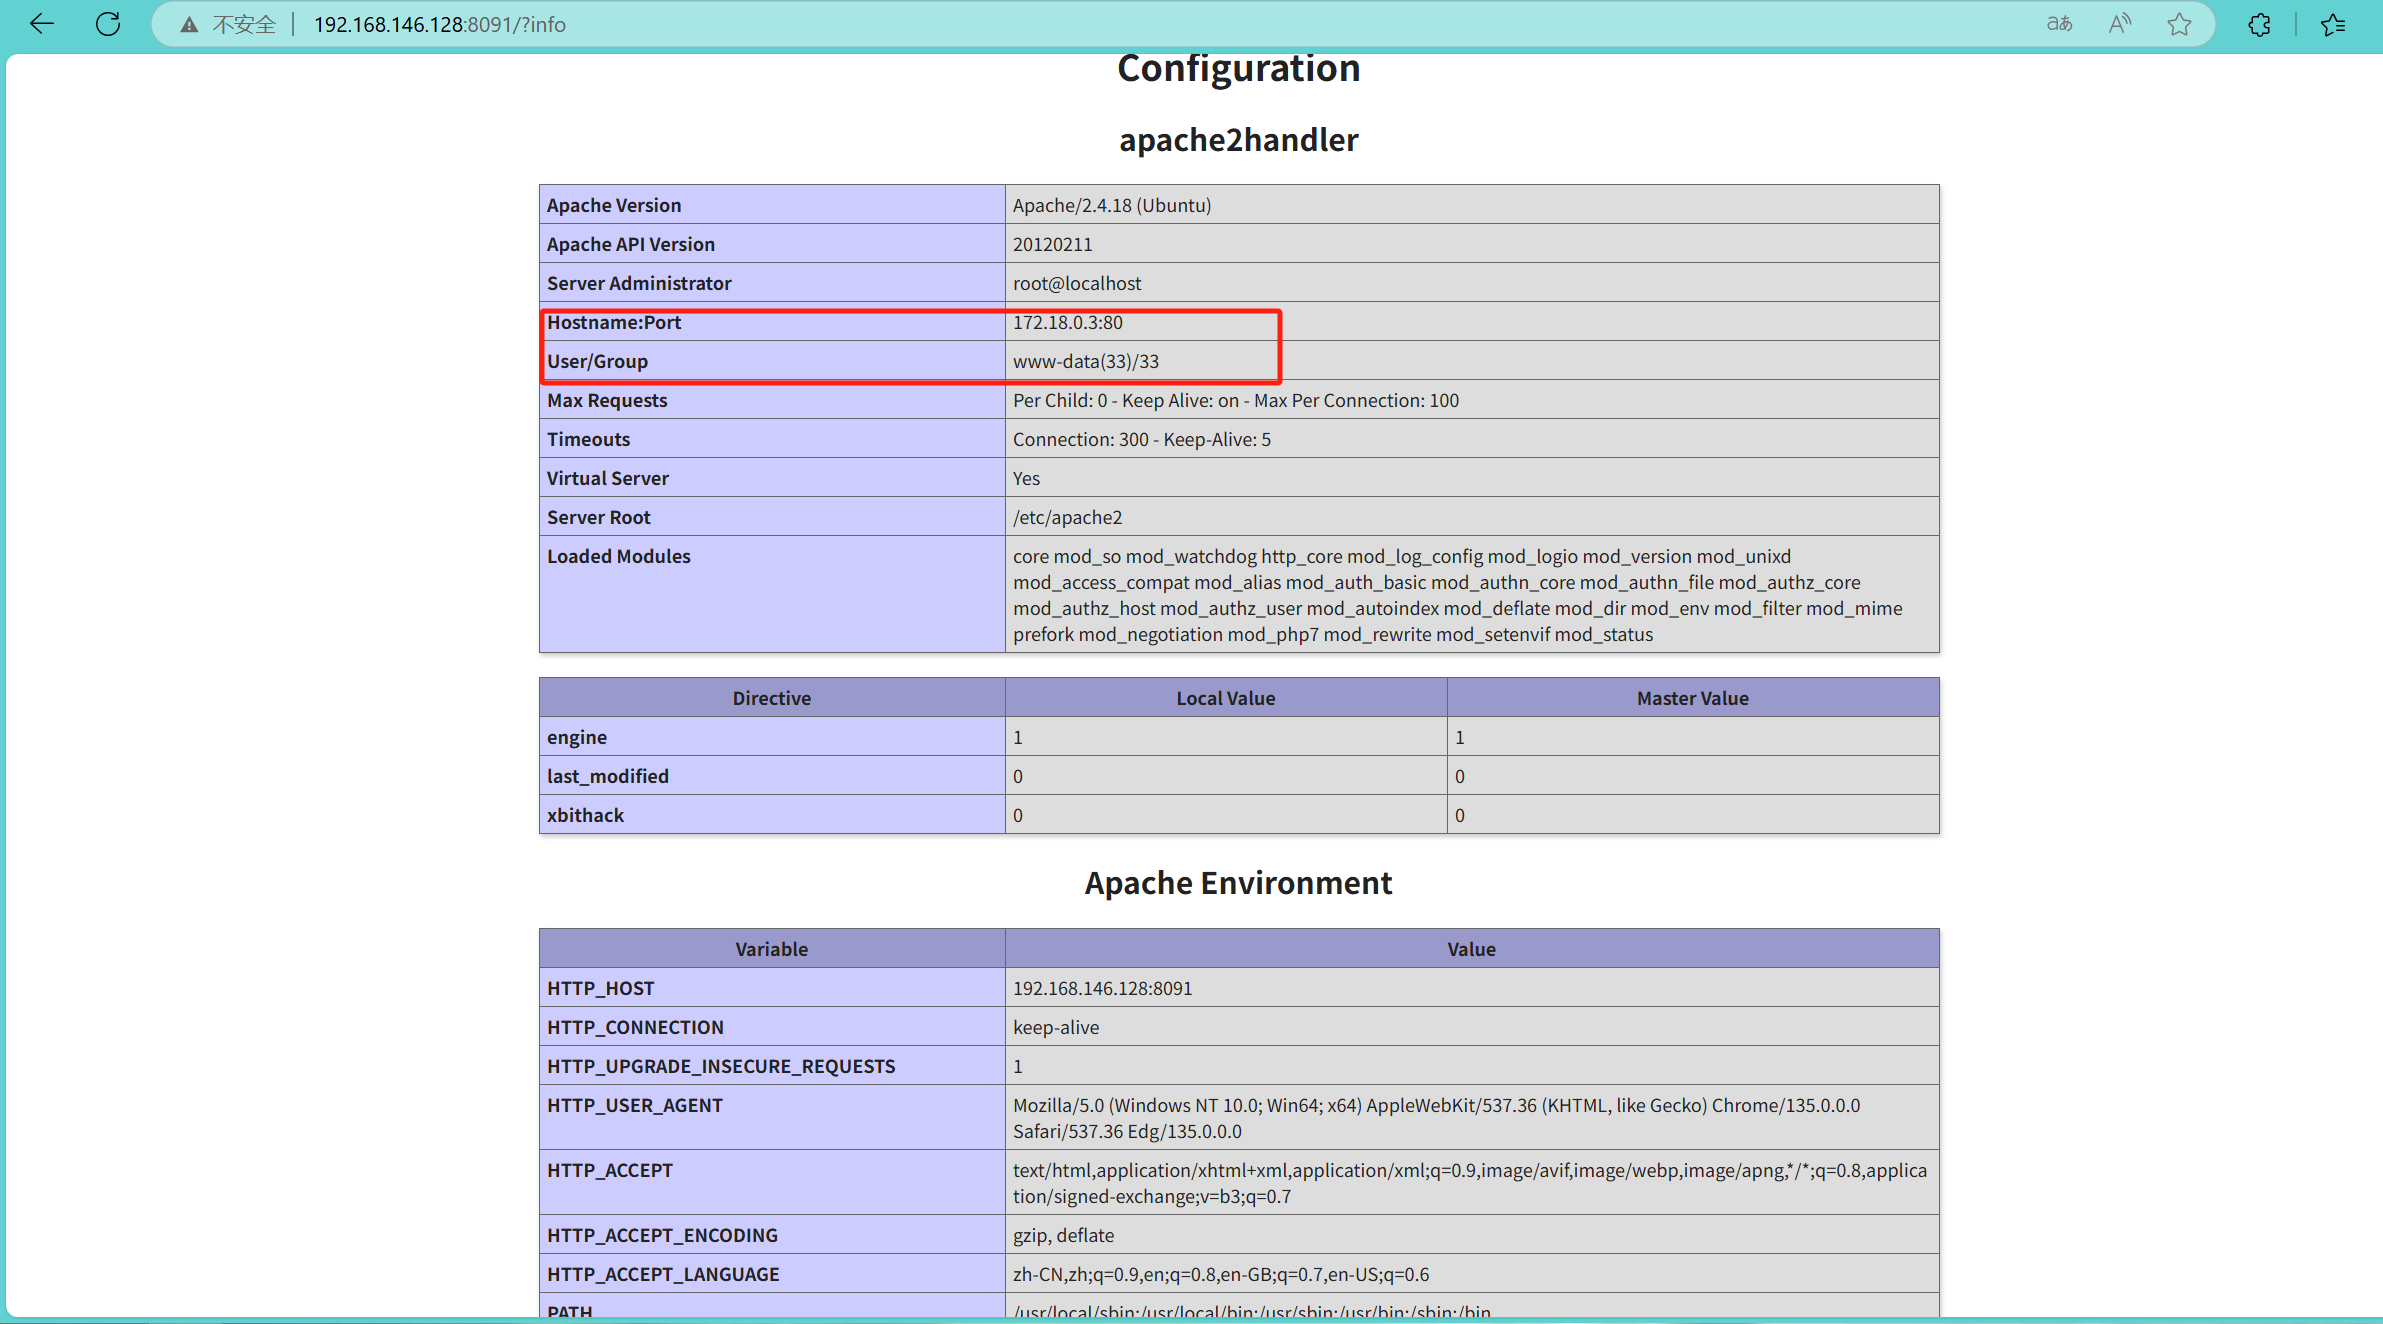Click the HTTP_HOST variable cell
Image resolution: width=2383 pixels, height=1324 pixels.
point(600,988)
